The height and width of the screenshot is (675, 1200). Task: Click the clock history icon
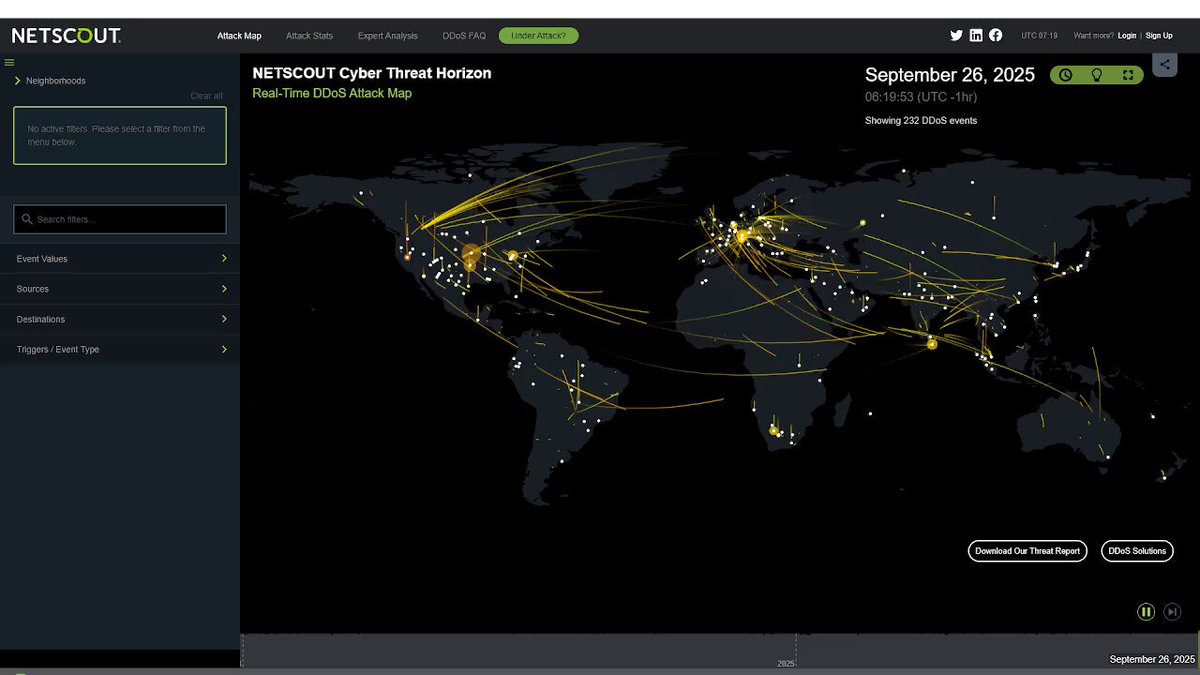click(1066, 75)
